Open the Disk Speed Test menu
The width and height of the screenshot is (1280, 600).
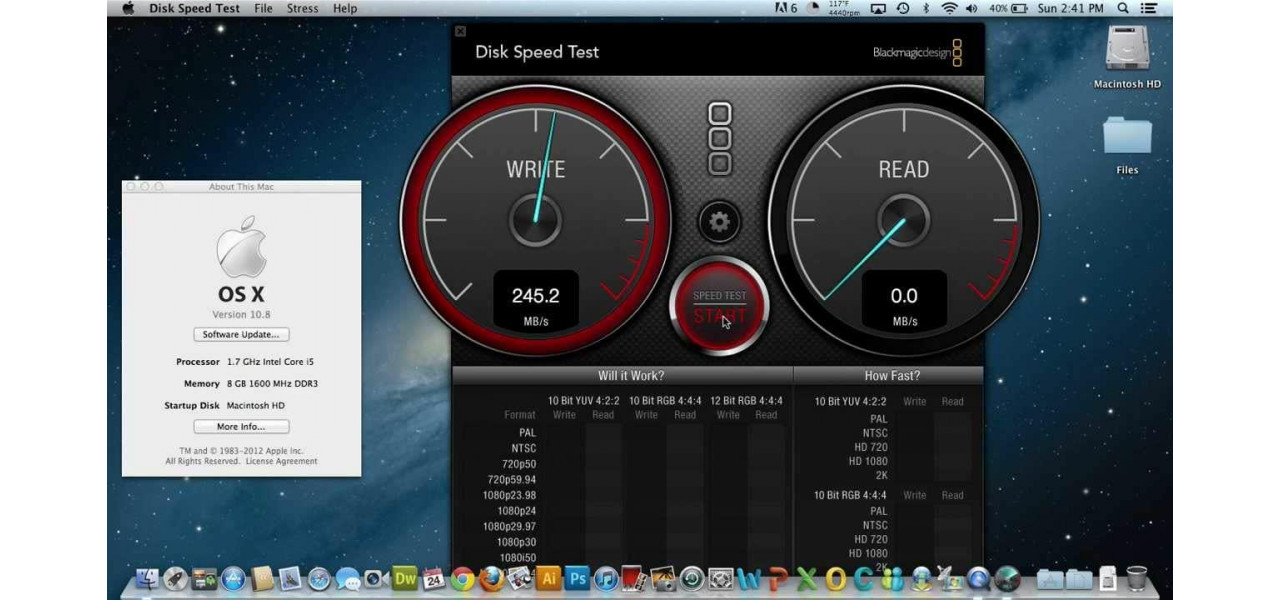pos(194,8)
